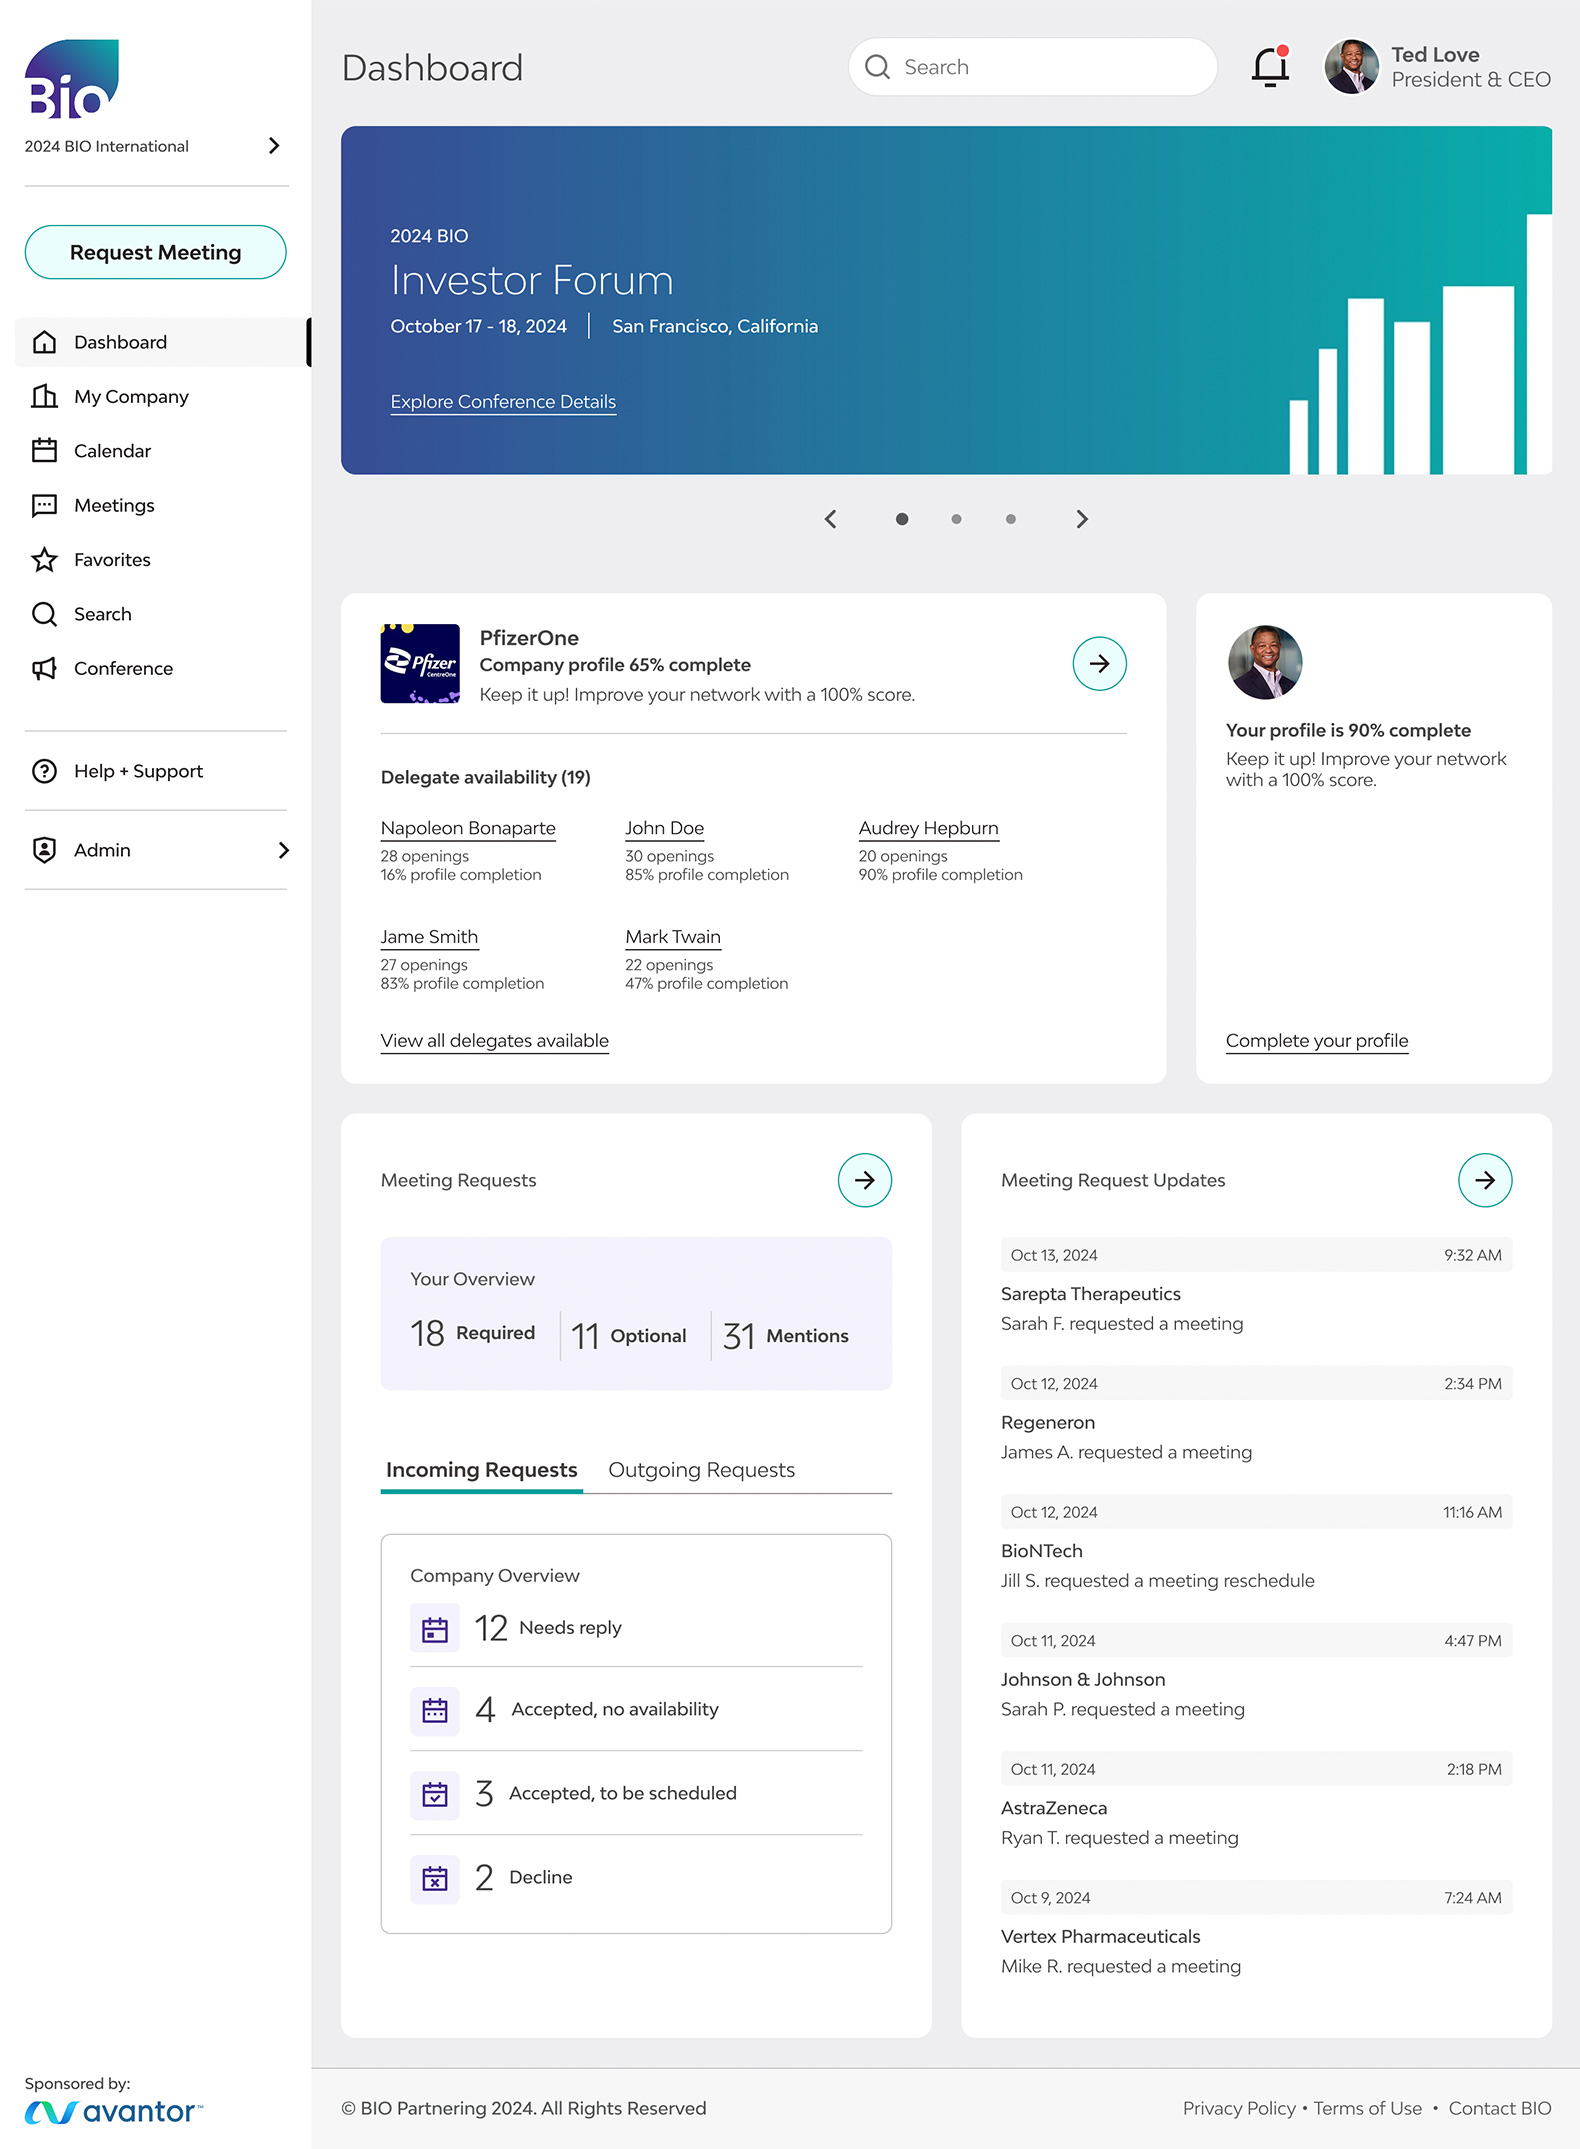Go to next carousel slide
Screen dimensions: 1580x2149
pyautogui.click(x=1081, y=519)
